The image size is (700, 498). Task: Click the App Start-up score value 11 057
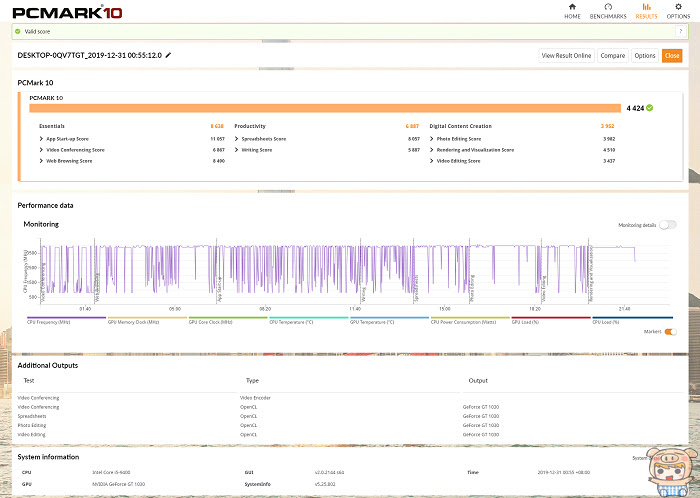click(217, 139)
